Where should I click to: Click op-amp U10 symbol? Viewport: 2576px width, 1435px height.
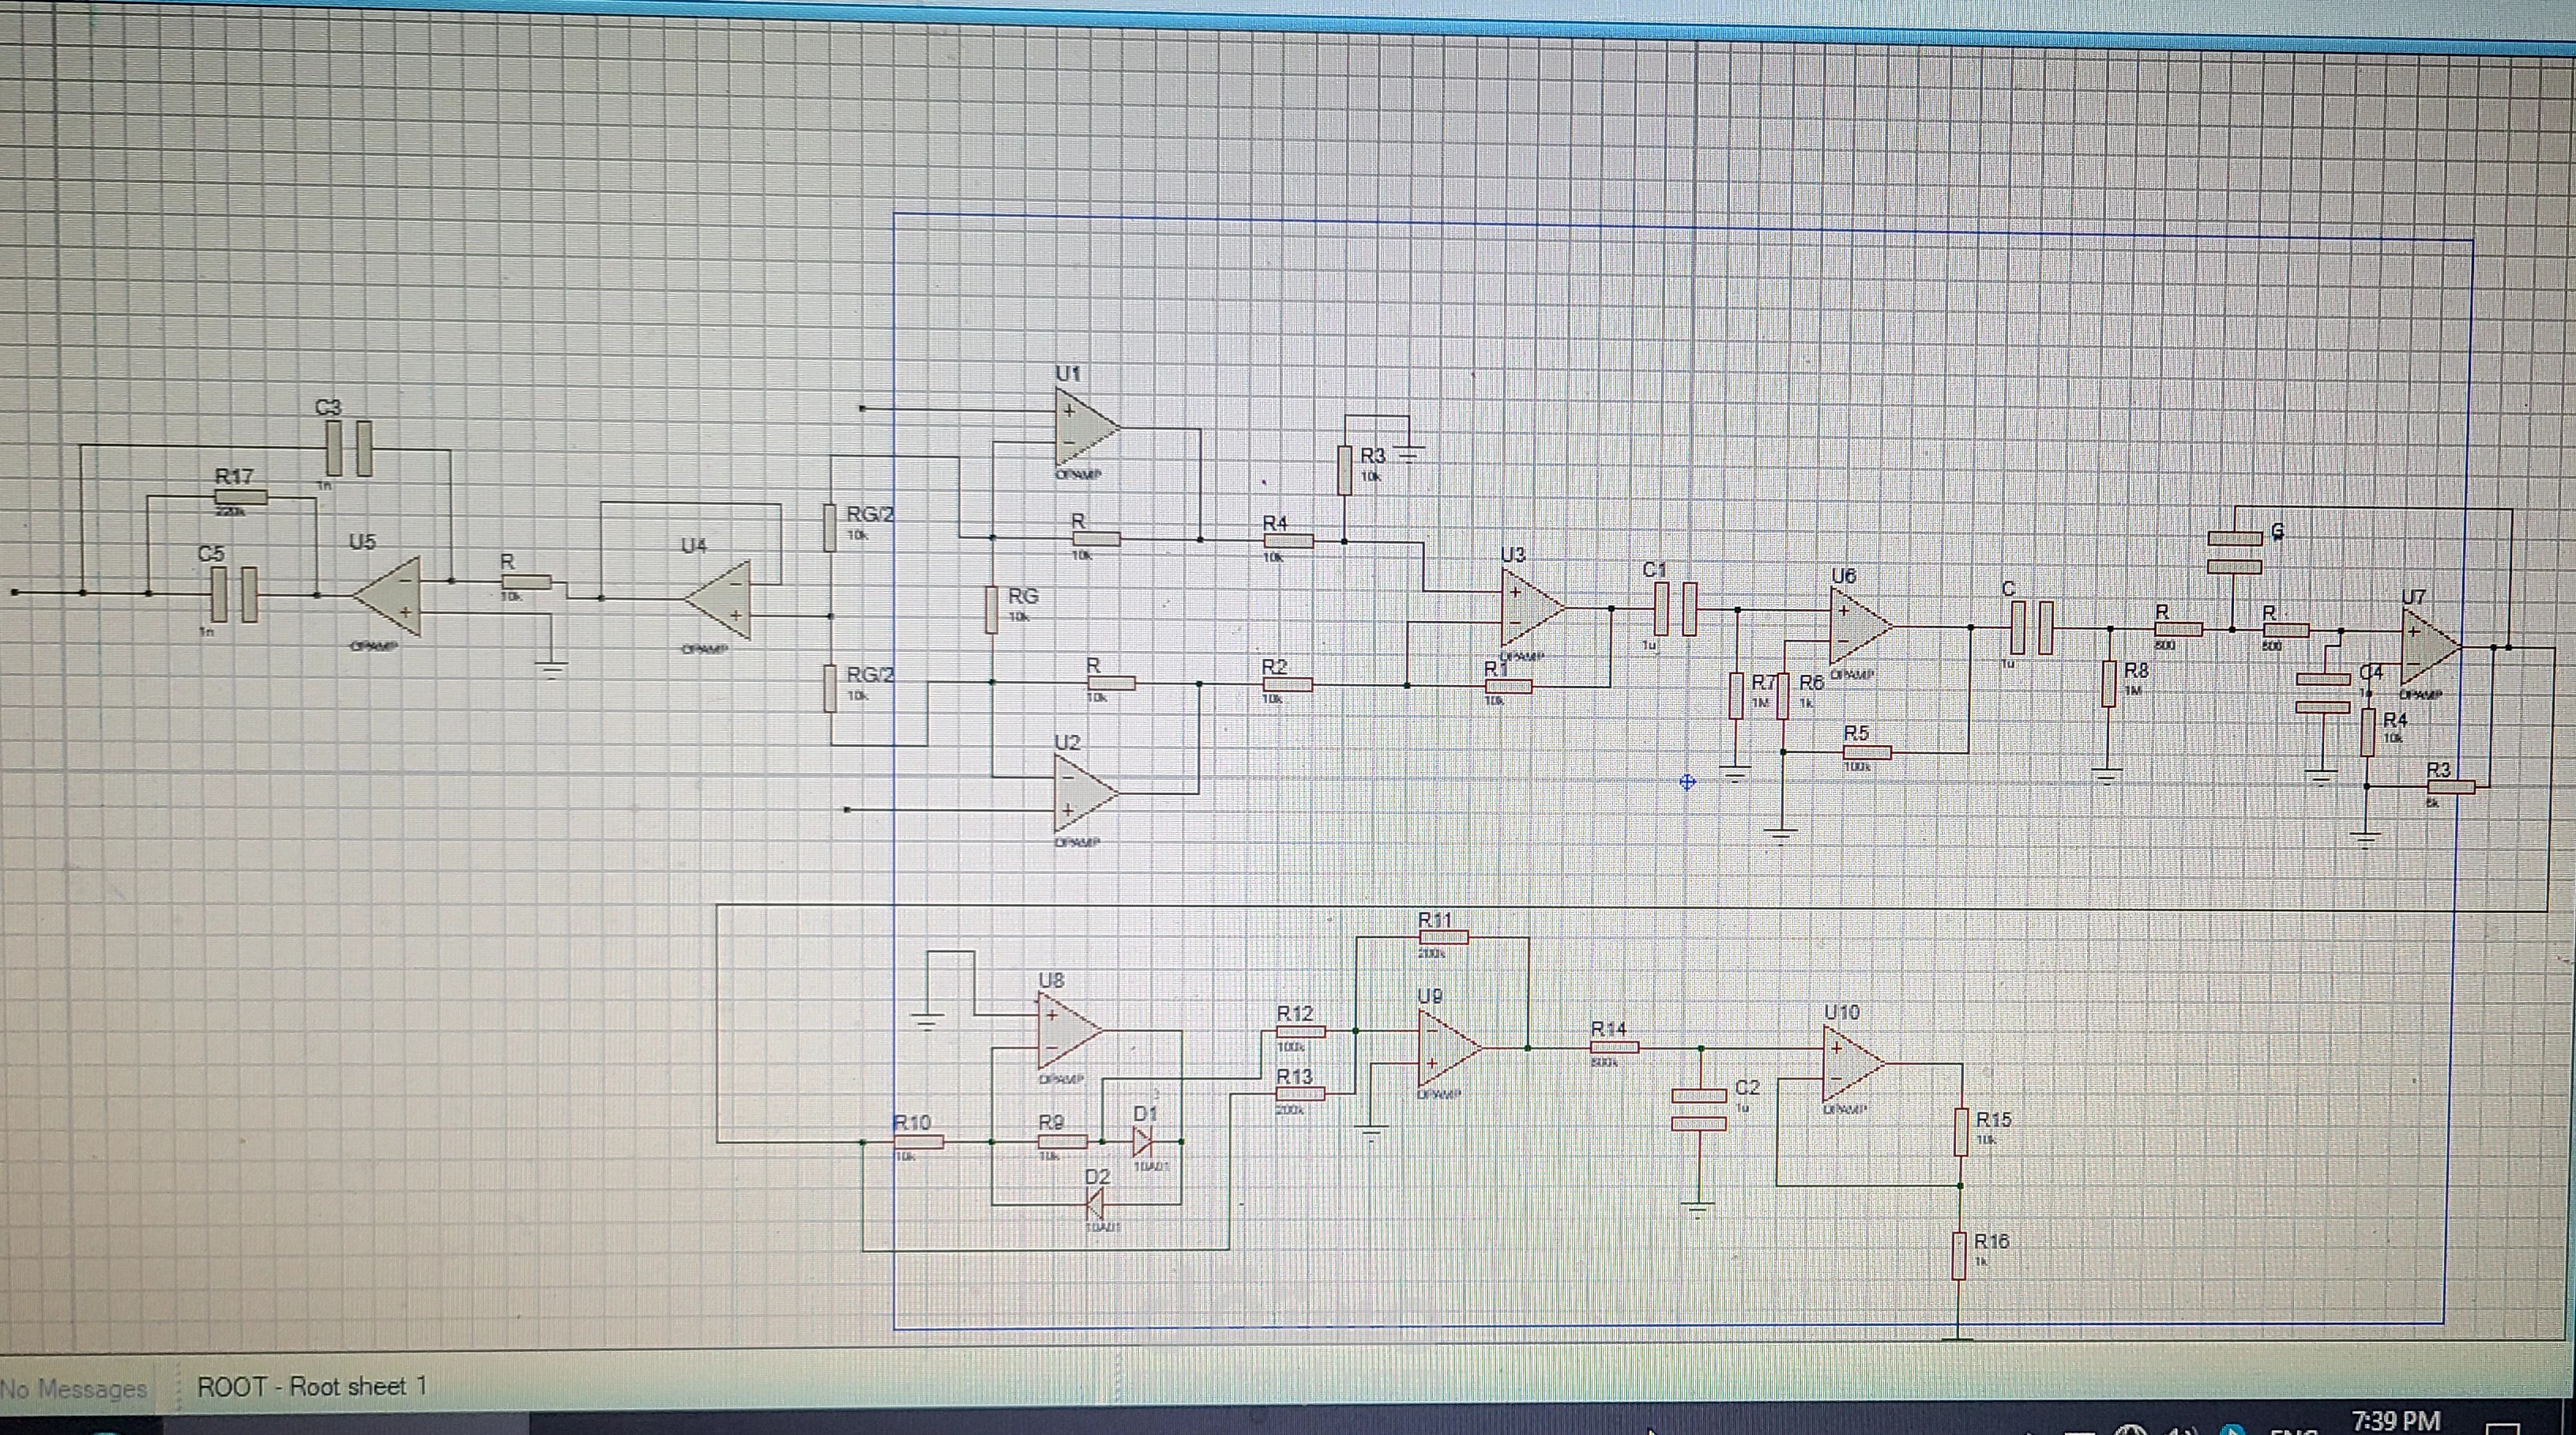coord(1854,1064)
